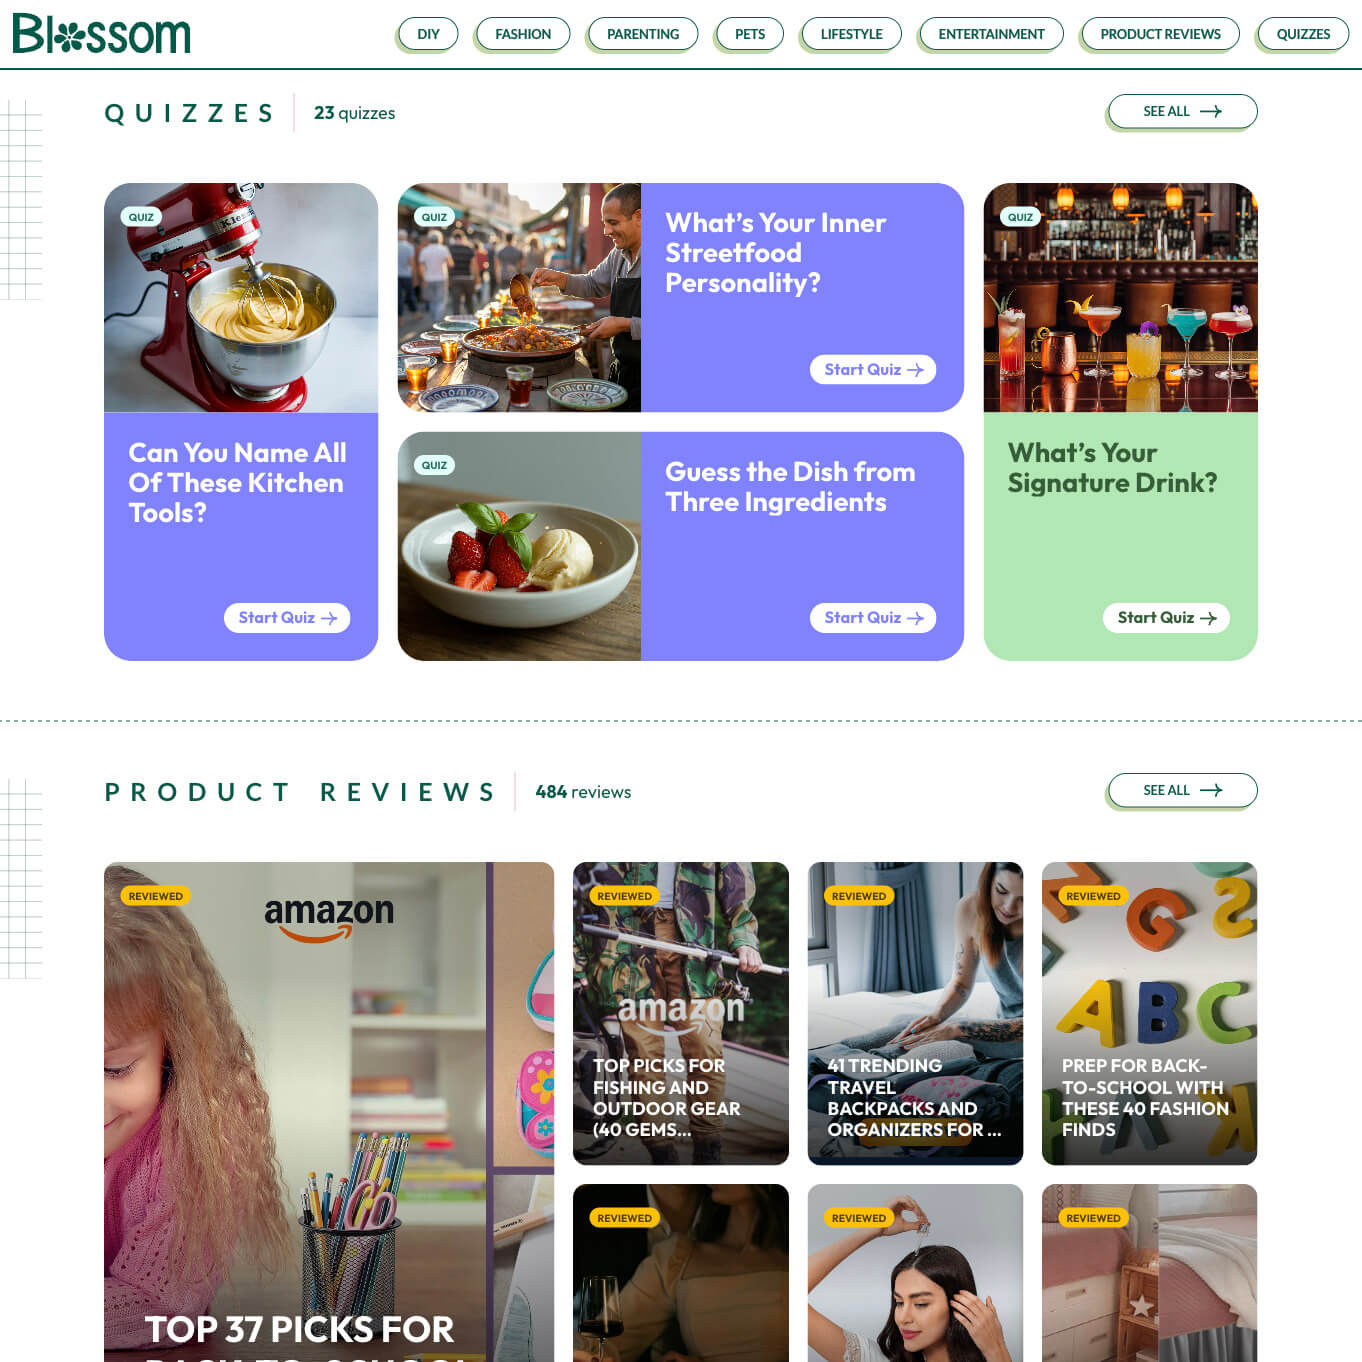The height and width of the screenshot is (1362, 1362).
Task: Open the back-to-school fashion finds review
Action: tap(1149, 1013)
